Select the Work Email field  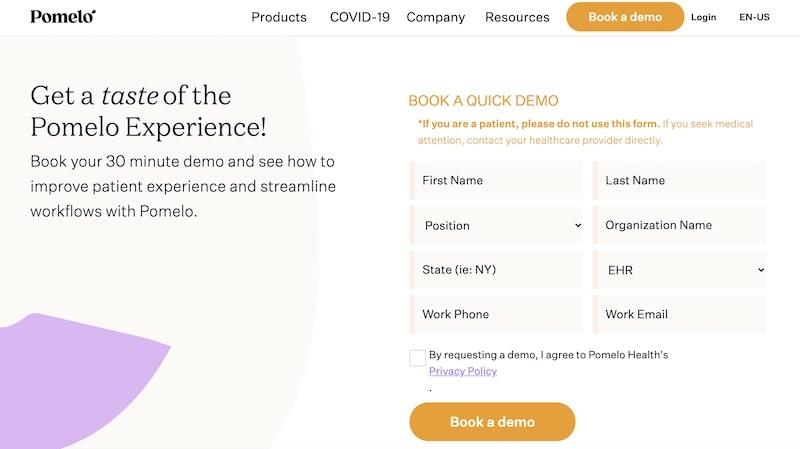coord(680,314)
